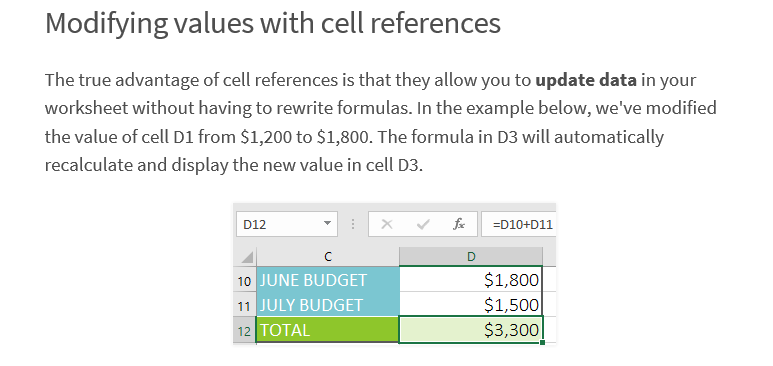This screenshot has width=773, height=366.
Task: Expand the Name Box dropdown arrow
Action: pos(327,224)
